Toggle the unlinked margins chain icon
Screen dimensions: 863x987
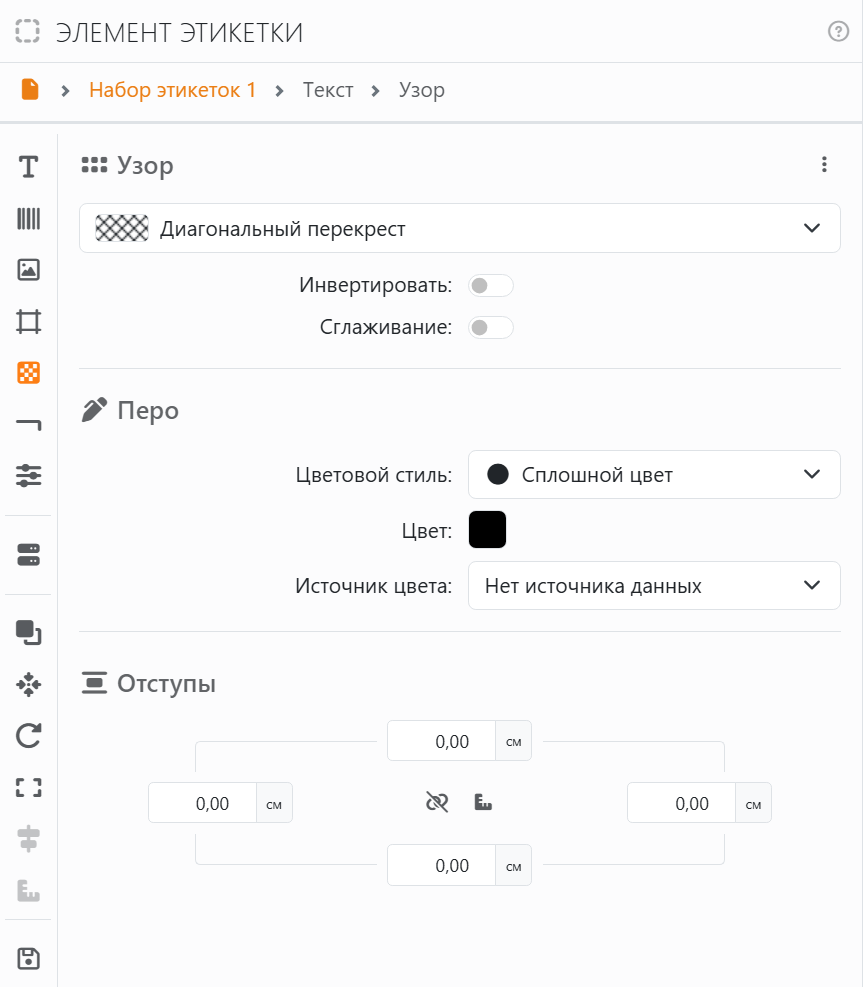tap(437, 802)
